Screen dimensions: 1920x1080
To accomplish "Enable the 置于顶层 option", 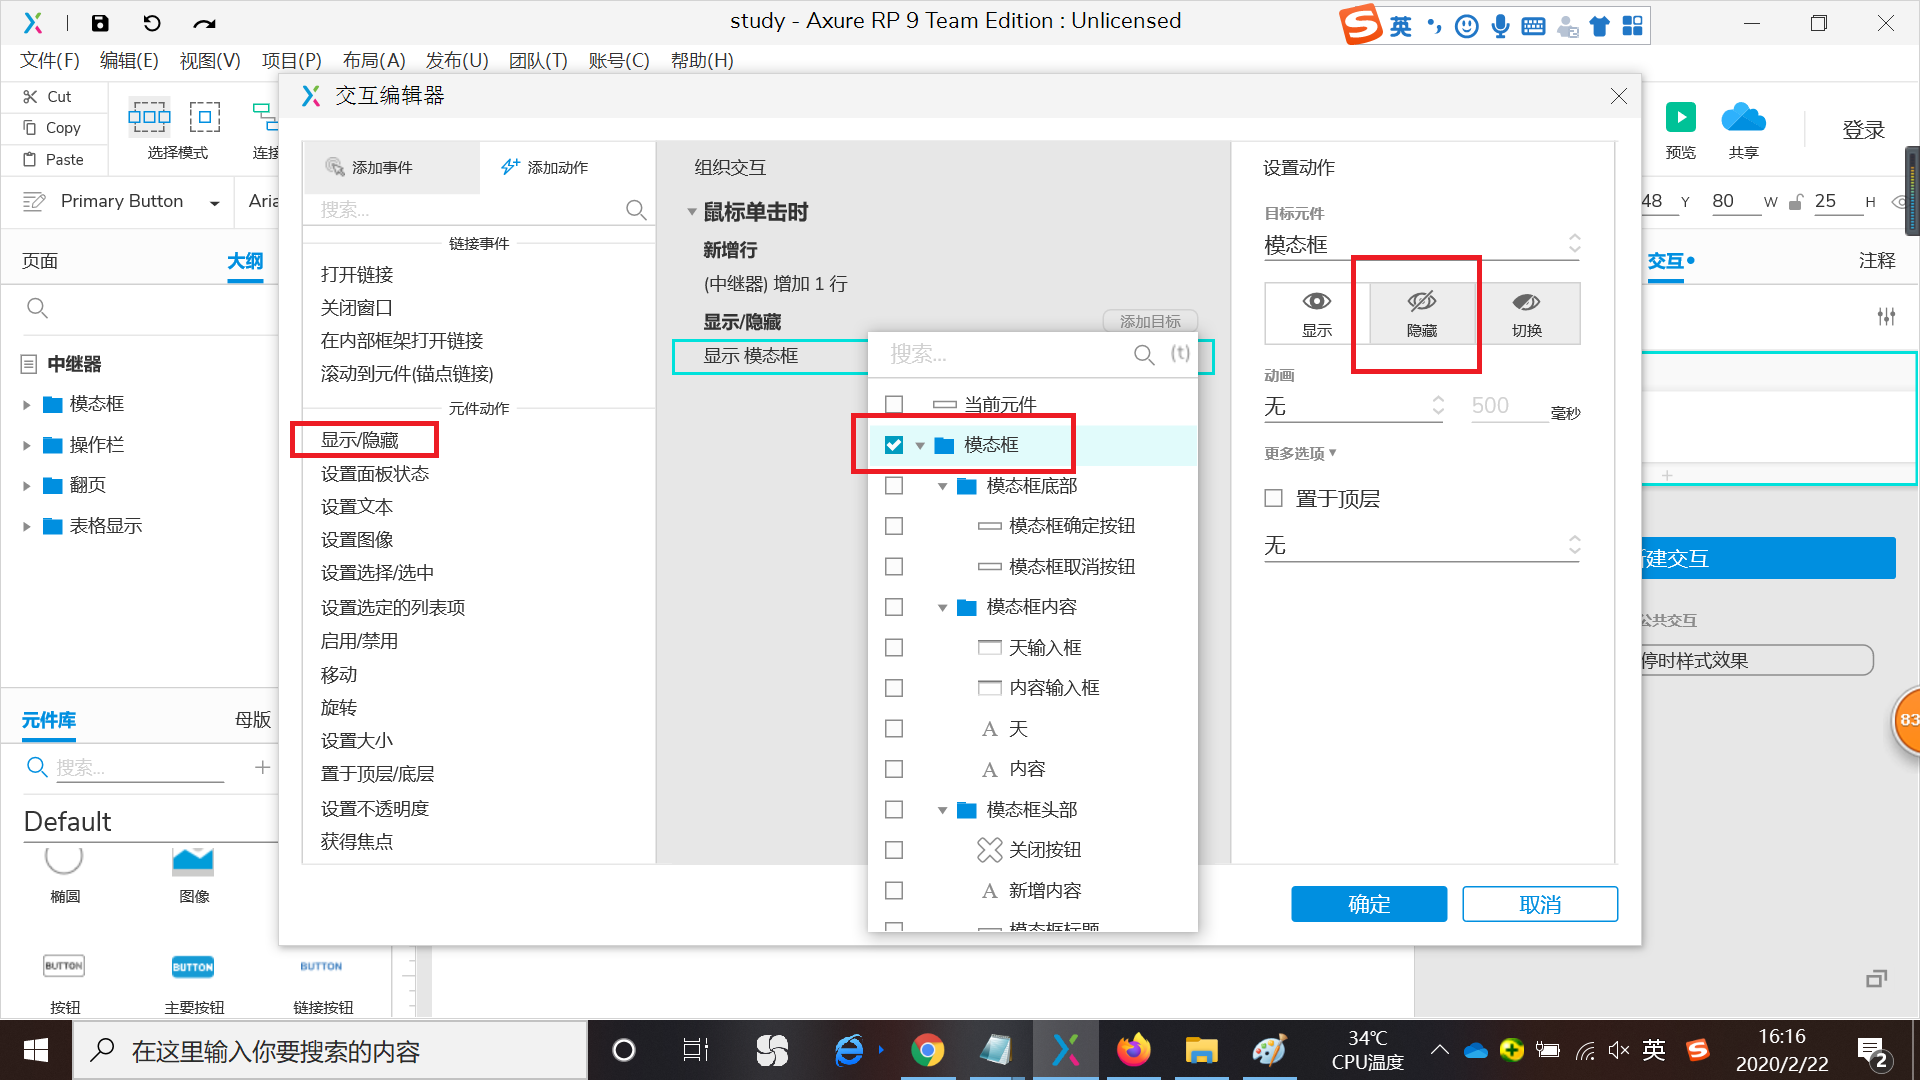I will pos(1273,497).
